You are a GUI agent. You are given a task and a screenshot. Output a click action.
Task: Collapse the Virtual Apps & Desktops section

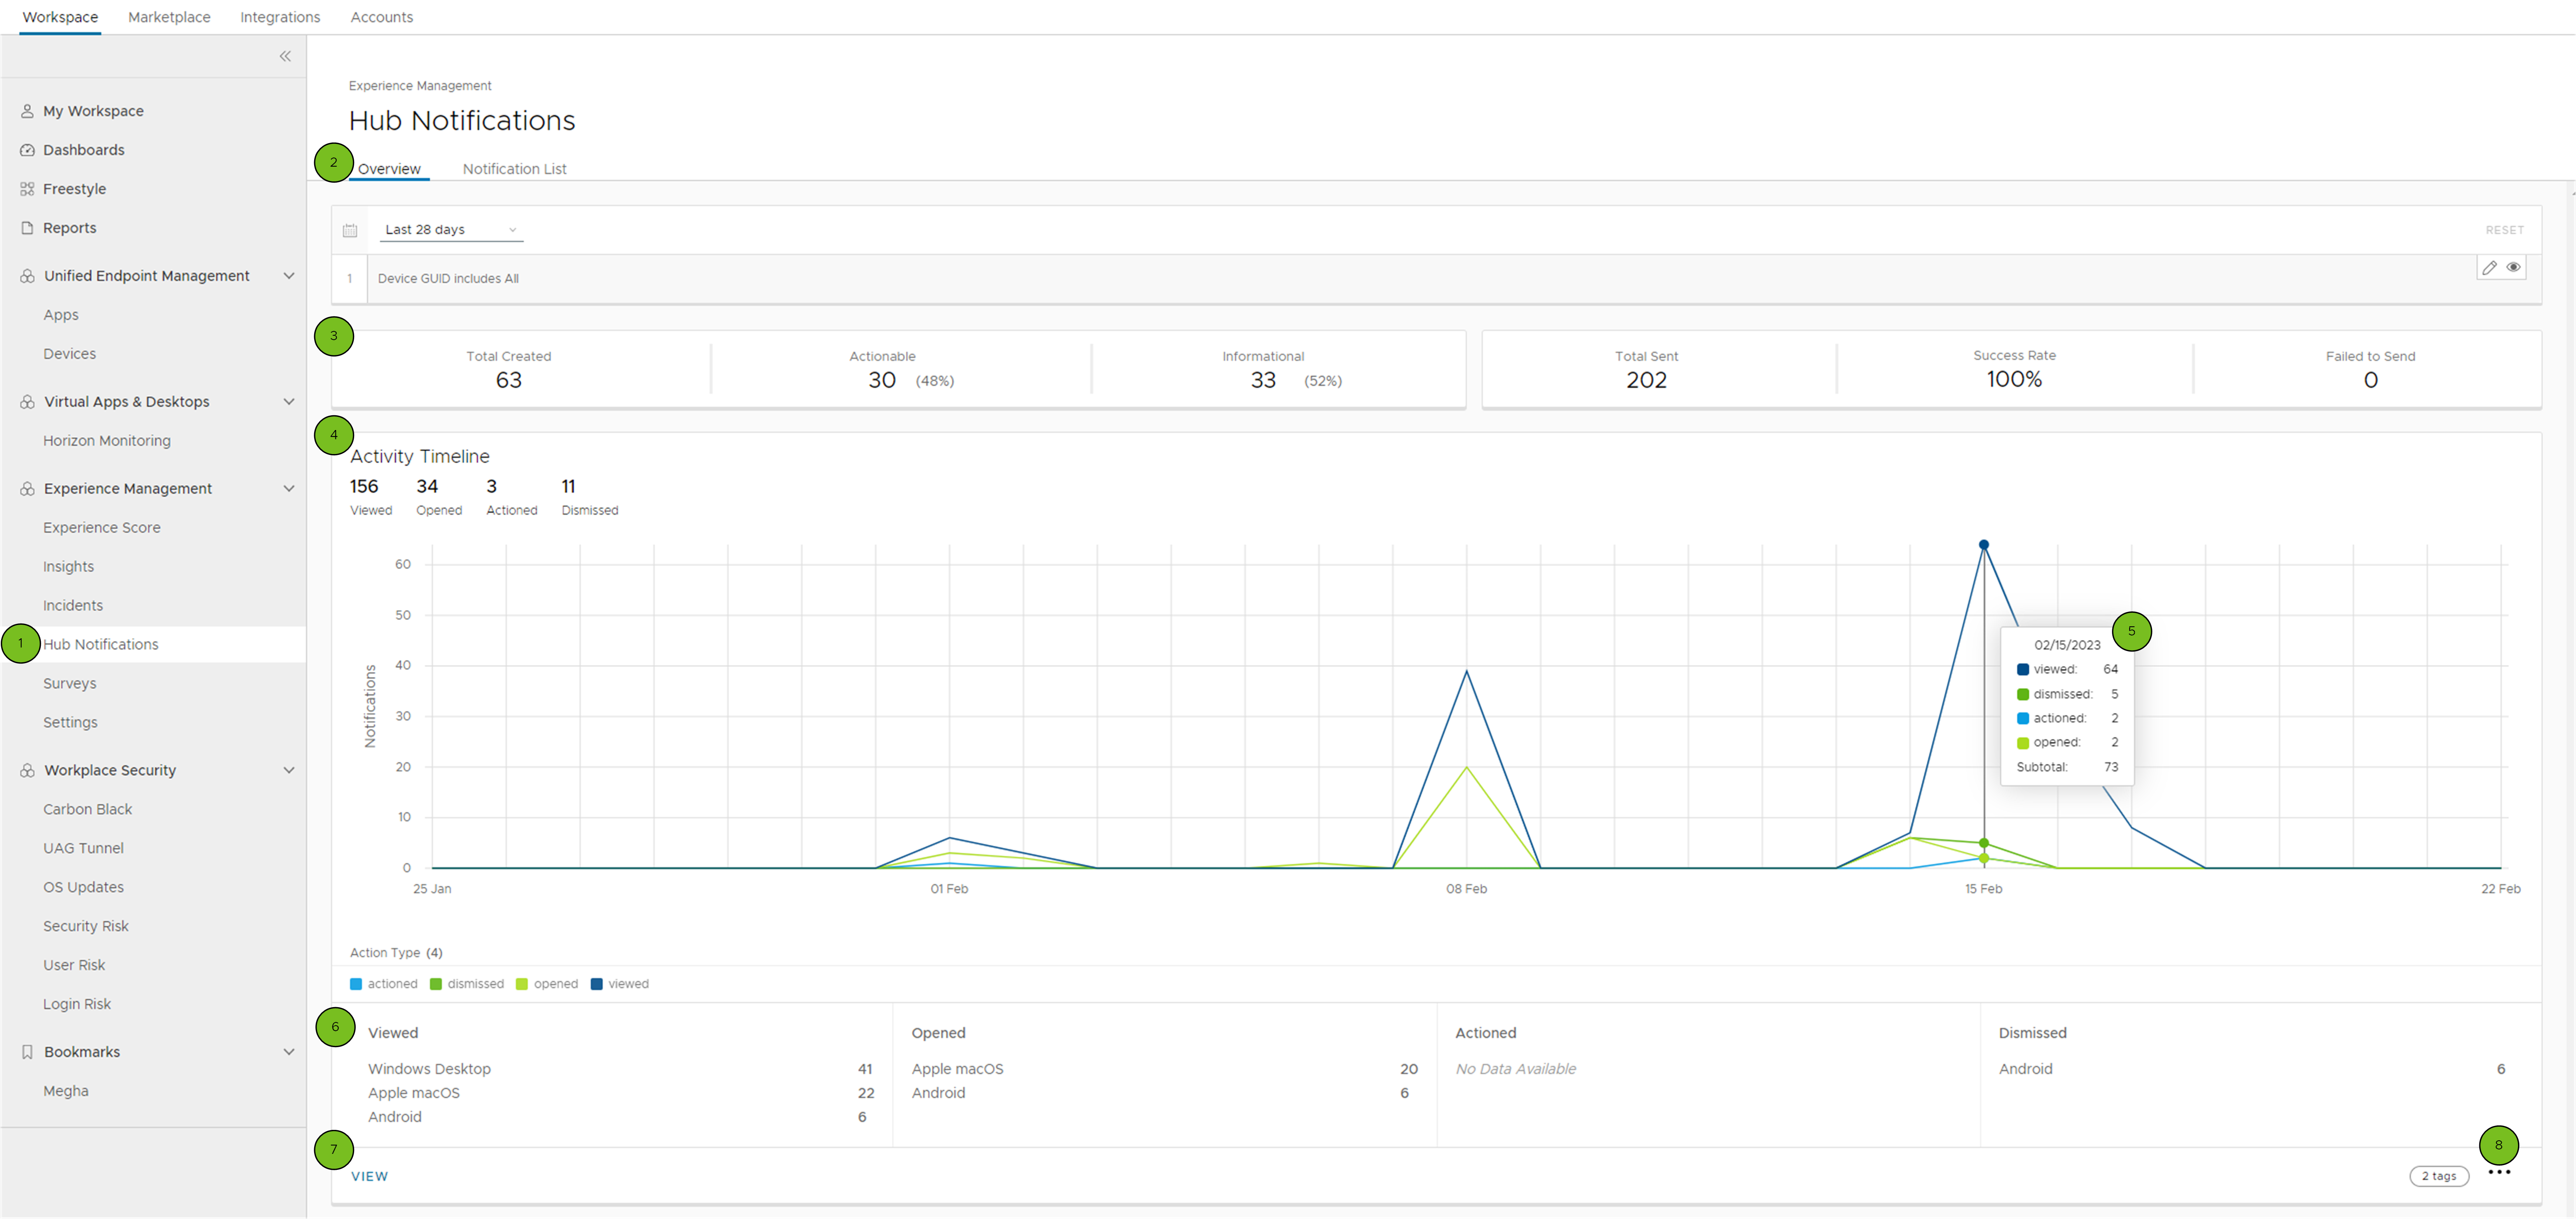click(x=289, y=402)
